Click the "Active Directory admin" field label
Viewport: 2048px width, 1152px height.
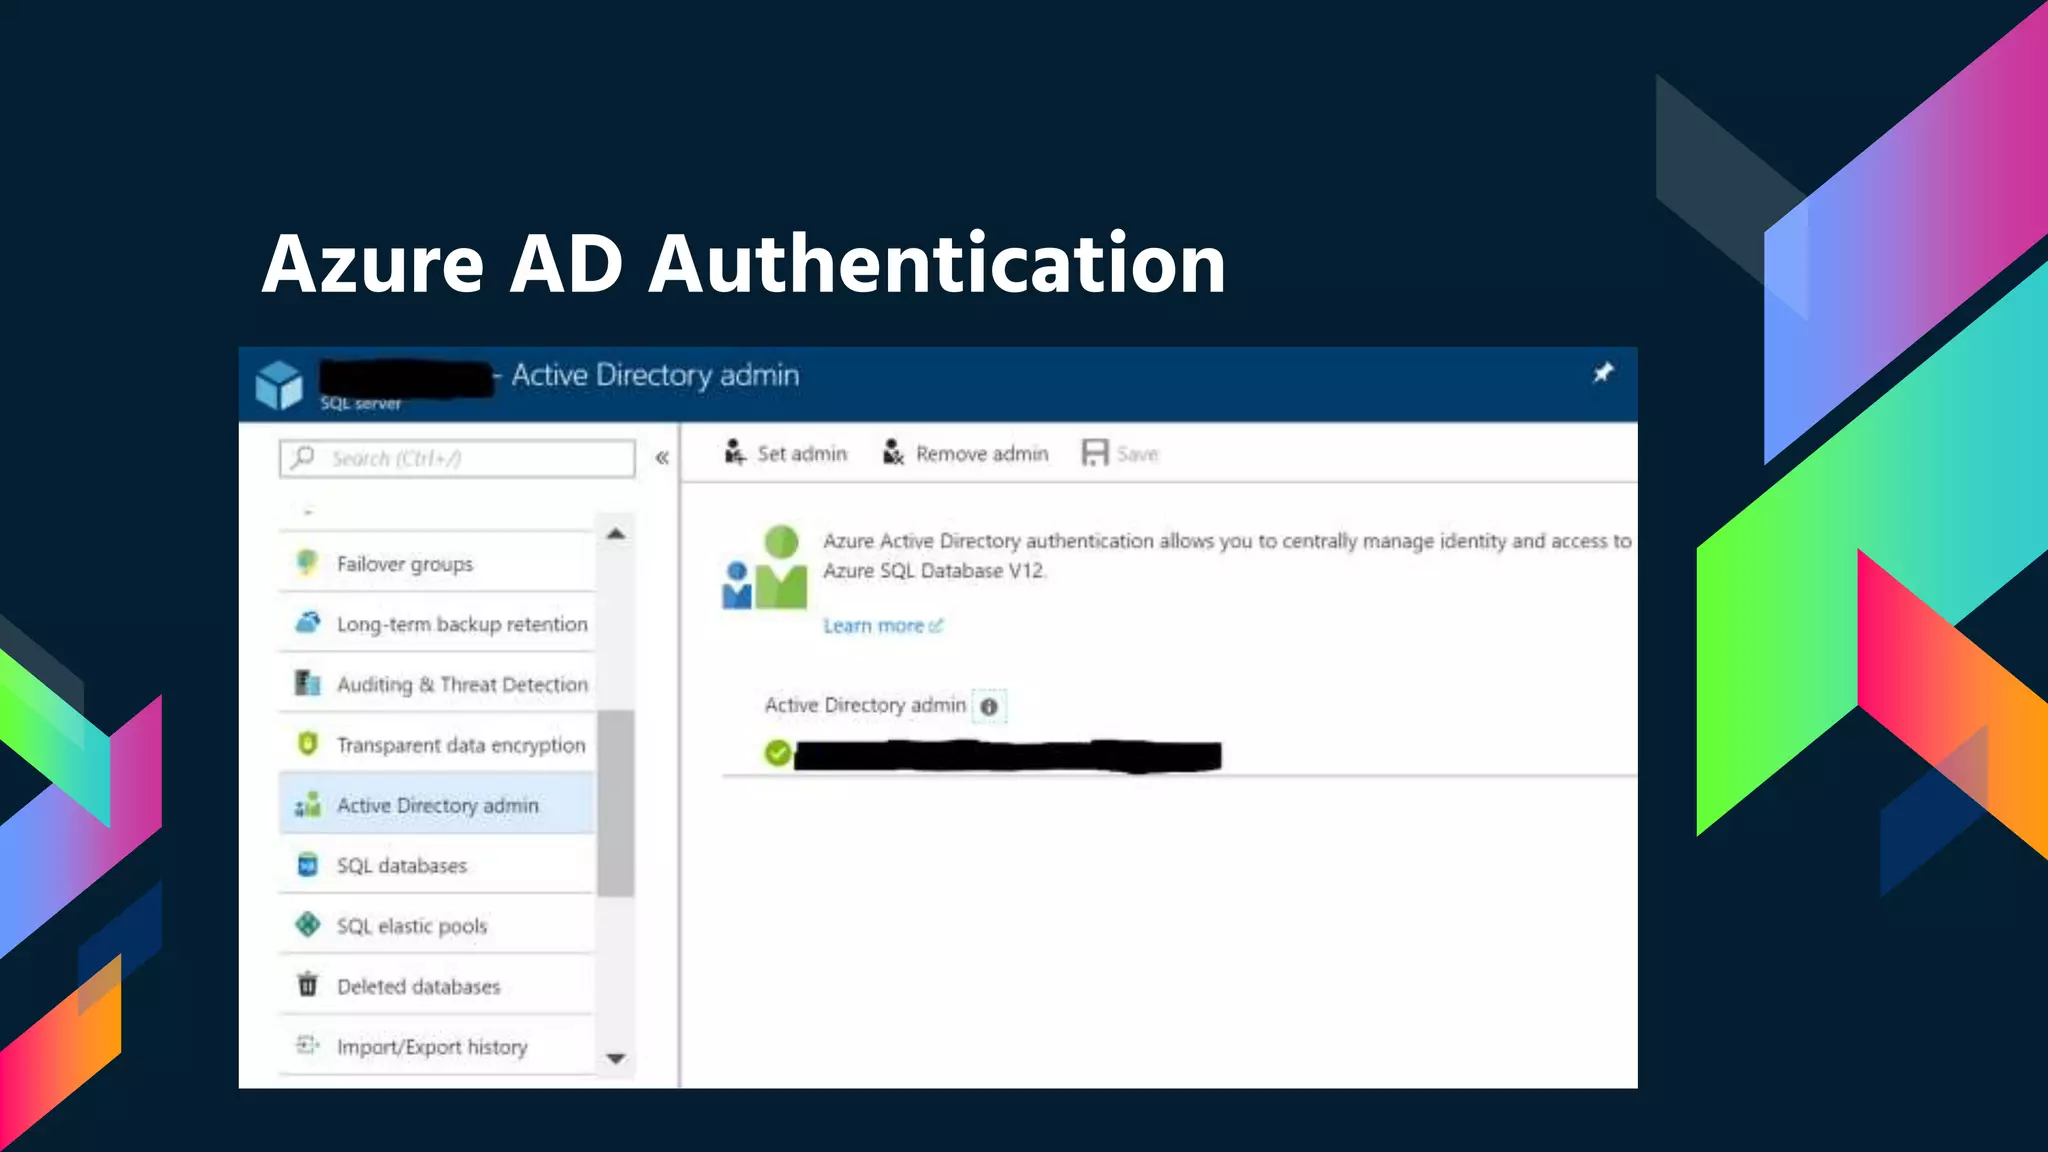tap(866, 706)
